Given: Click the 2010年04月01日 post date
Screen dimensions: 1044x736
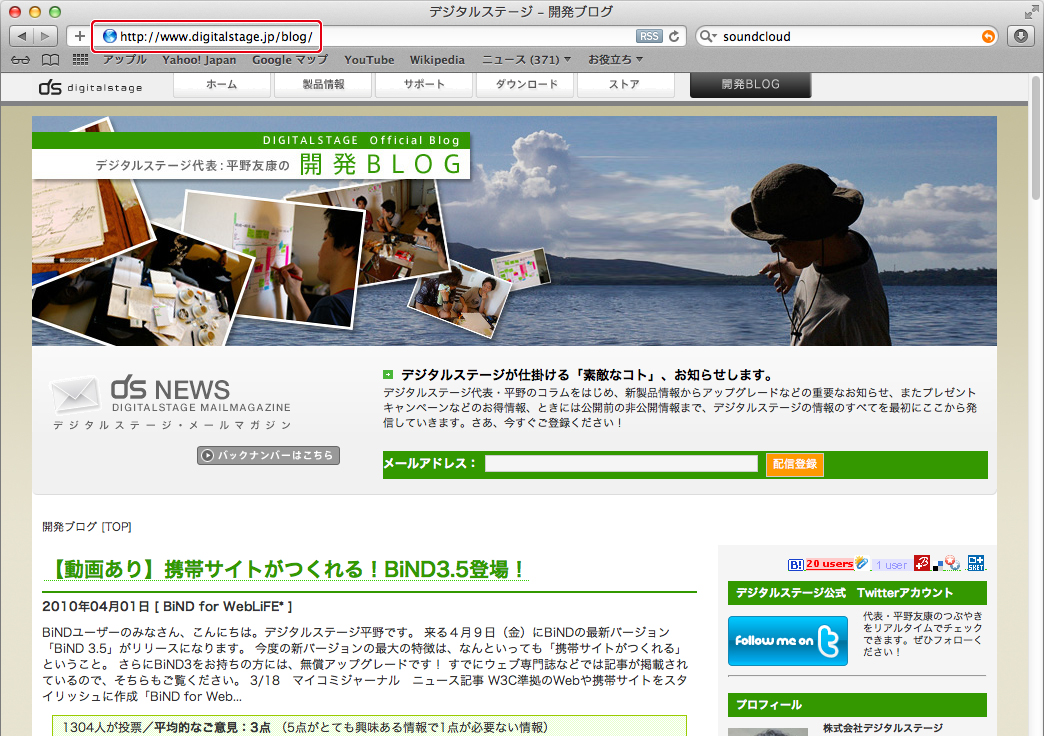Looking at the screenshot, I should [96, 607].
